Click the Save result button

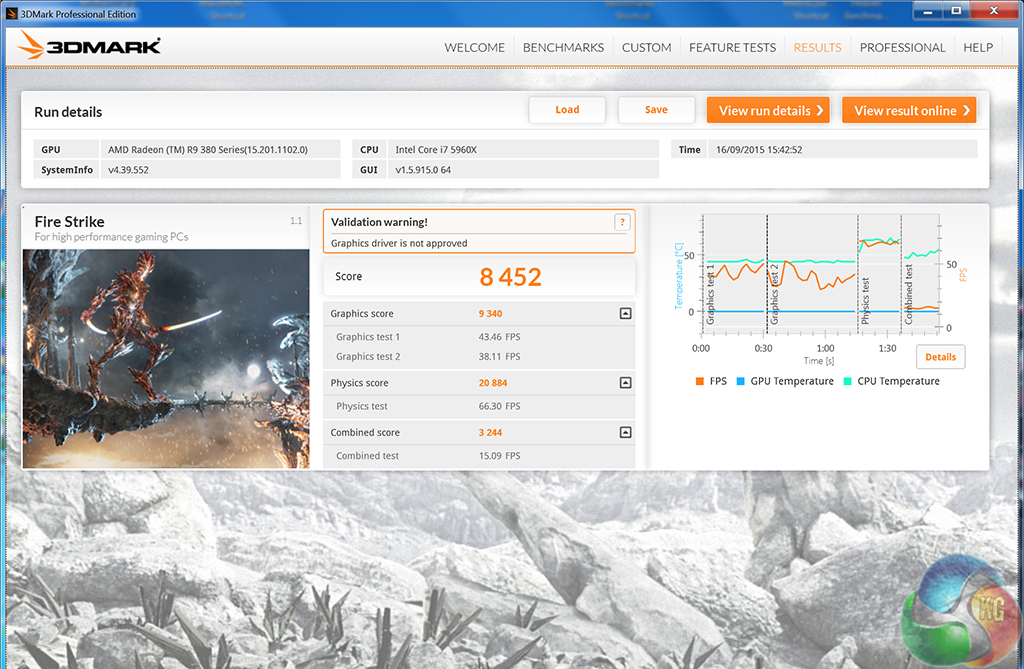(x=656, y=110)
